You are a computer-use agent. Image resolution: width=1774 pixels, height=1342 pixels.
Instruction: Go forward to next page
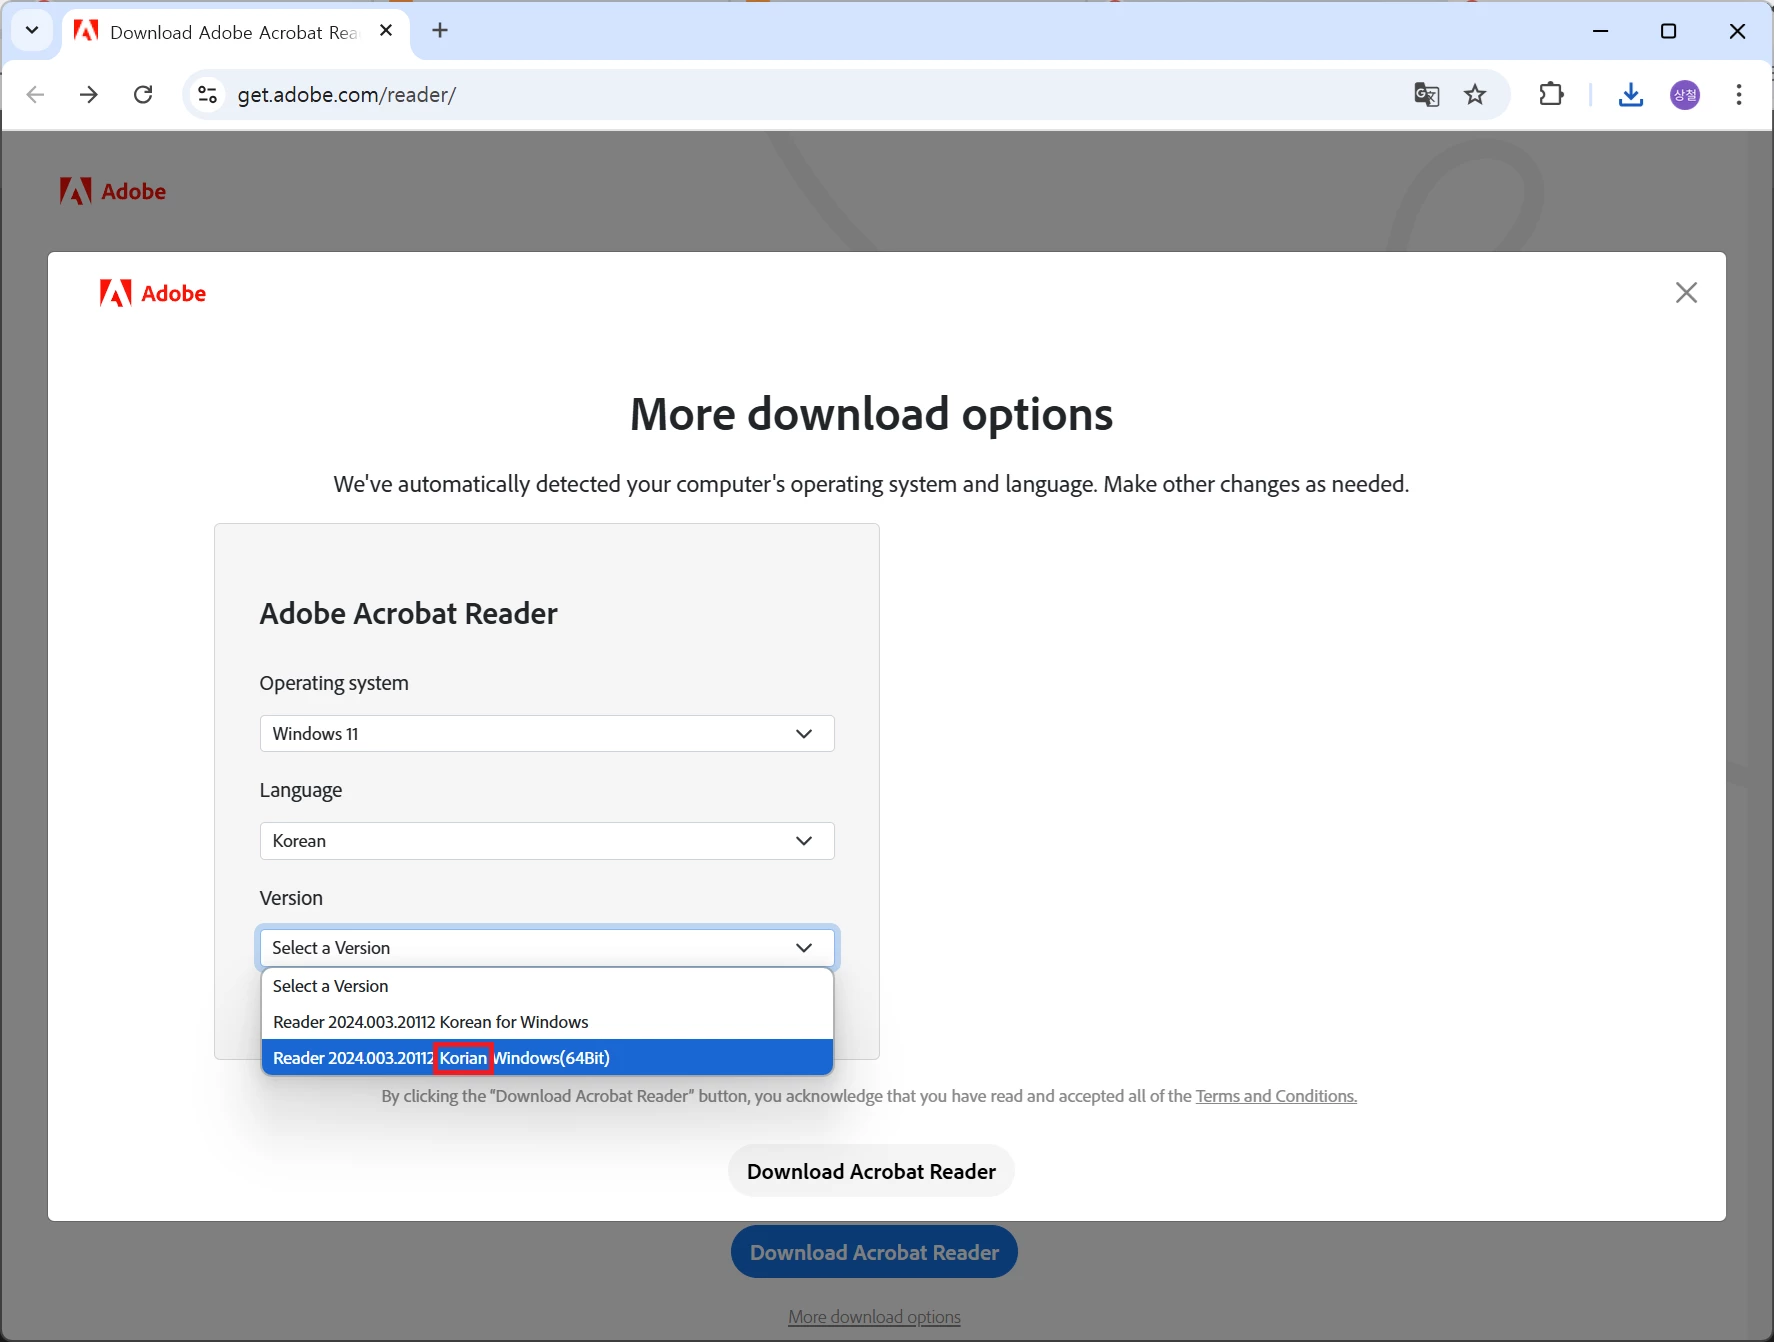[89, 95]
